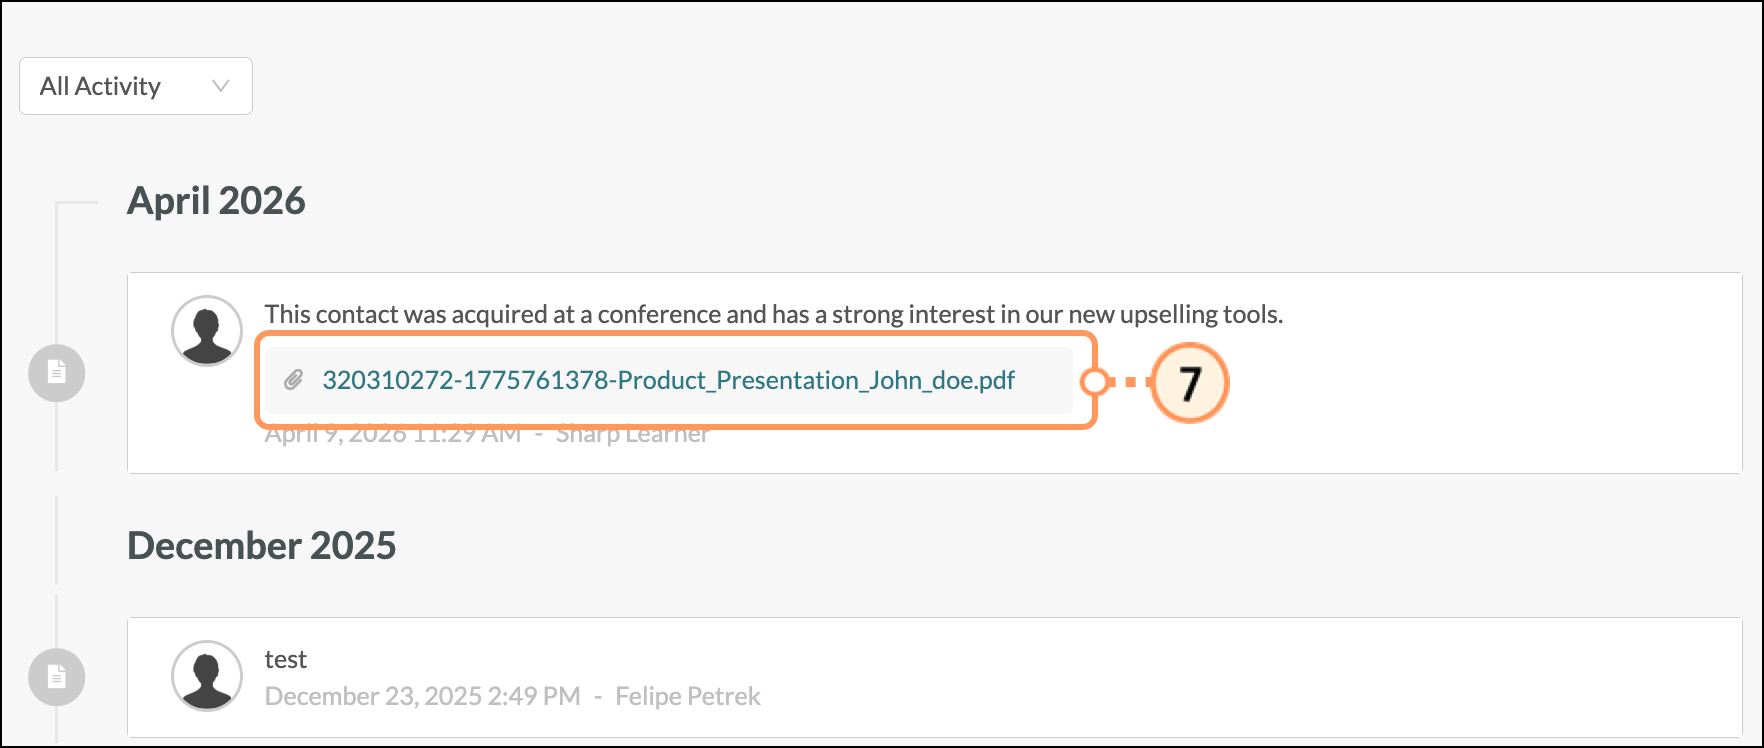Click the Sharp Learner name label

633,432
